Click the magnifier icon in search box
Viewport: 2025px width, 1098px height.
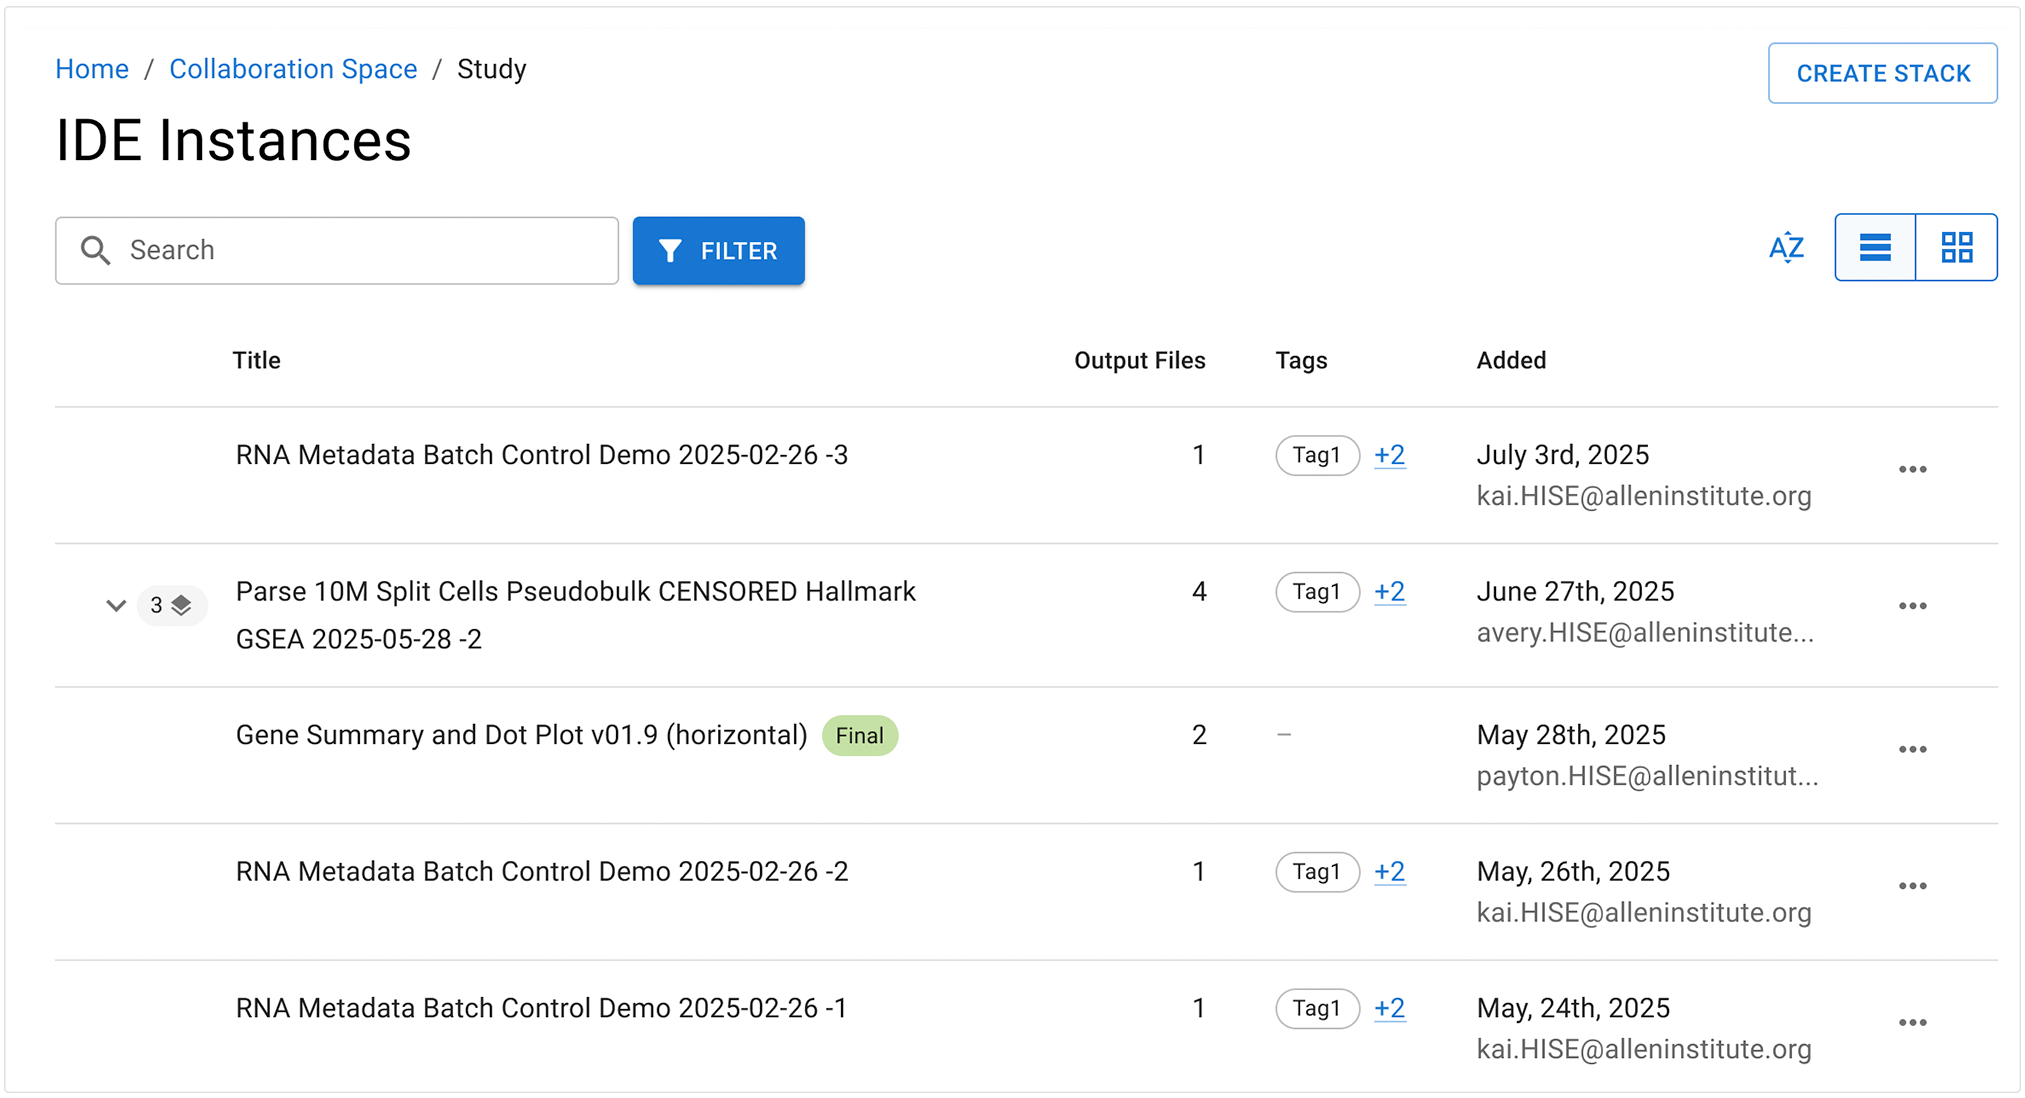[x=96, y=250]
